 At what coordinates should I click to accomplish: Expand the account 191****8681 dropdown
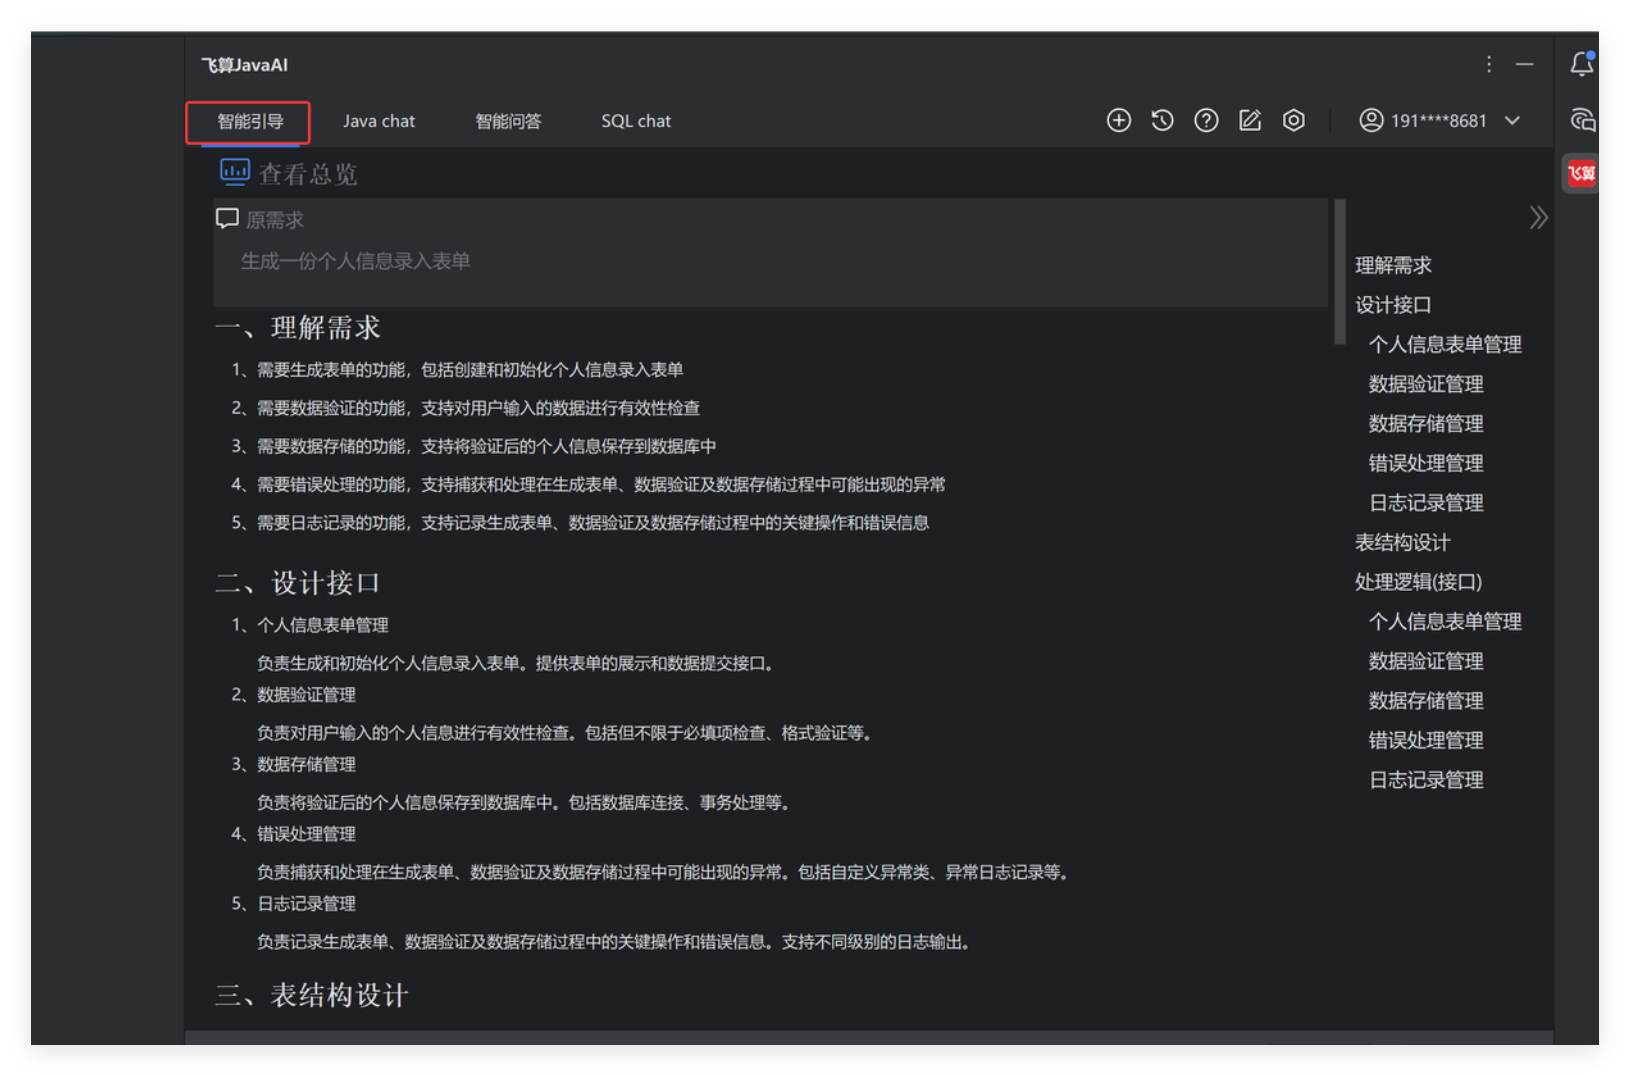[1512, 121]
